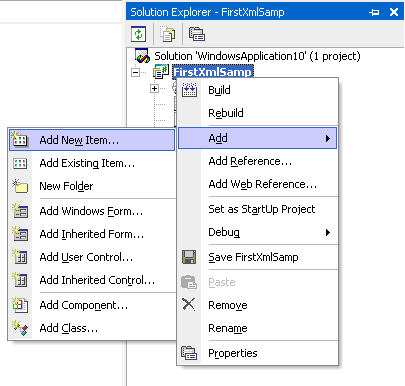Click the New Folder icon in submenu
The width and height of the screenshot is (405, 386).
pyautogui.click(x=20, y=186)
